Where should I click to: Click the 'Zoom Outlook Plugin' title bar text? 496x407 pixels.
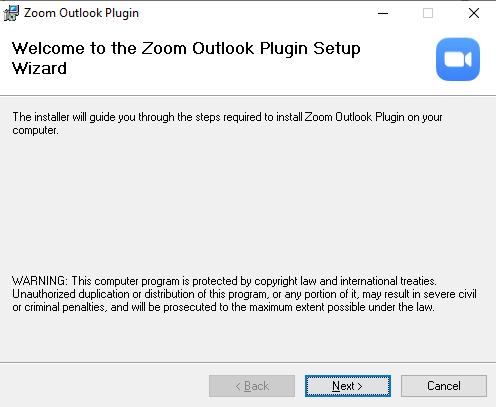point(81,13)
